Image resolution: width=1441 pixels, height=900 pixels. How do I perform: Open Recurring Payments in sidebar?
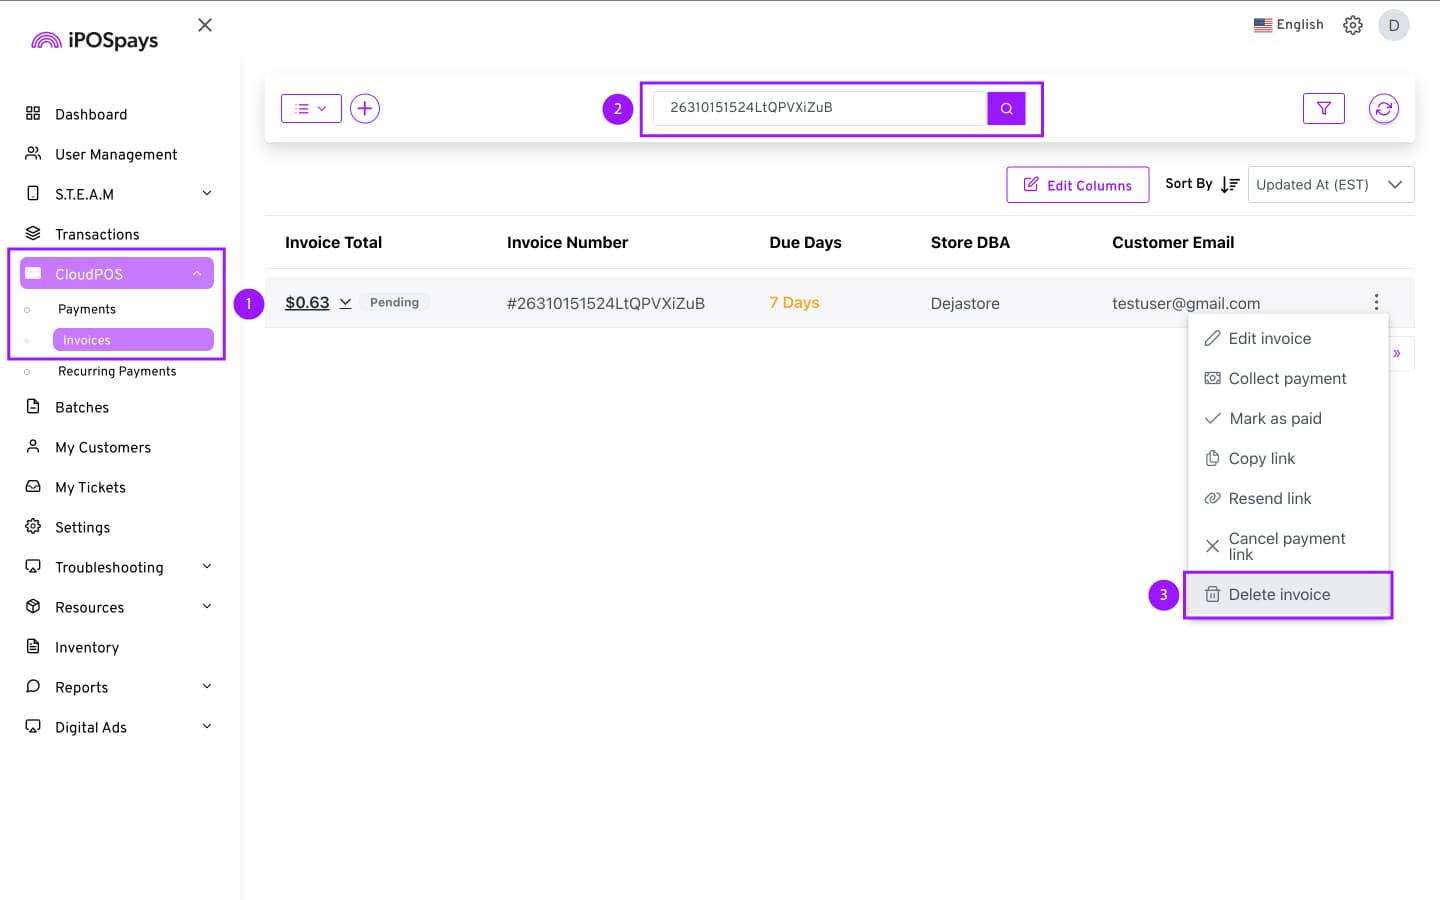[x=117, y=371]
